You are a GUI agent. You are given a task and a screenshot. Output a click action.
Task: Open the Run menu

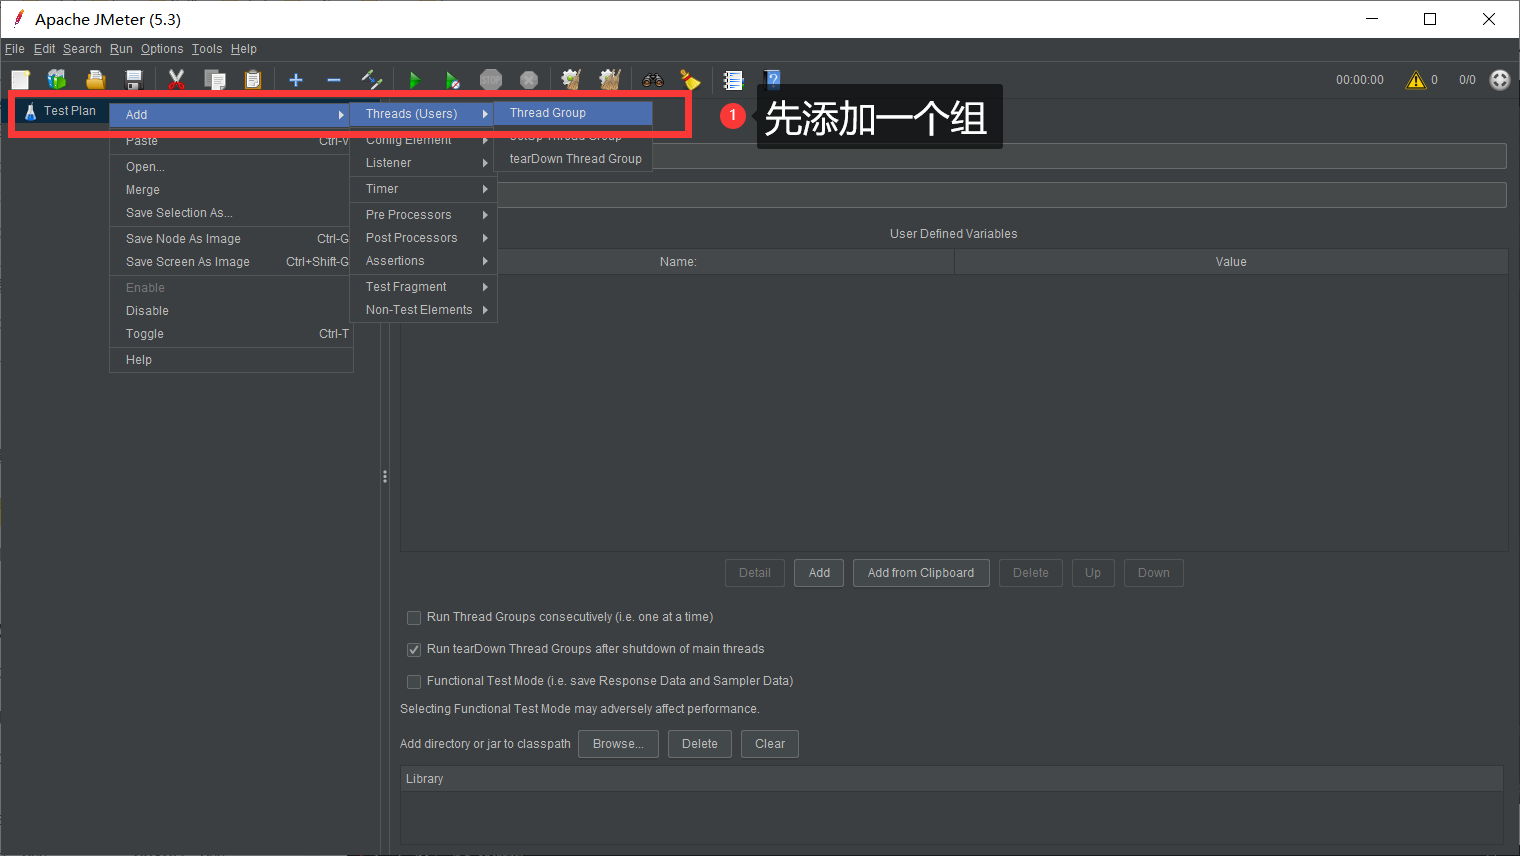click(x=121, y=49)
